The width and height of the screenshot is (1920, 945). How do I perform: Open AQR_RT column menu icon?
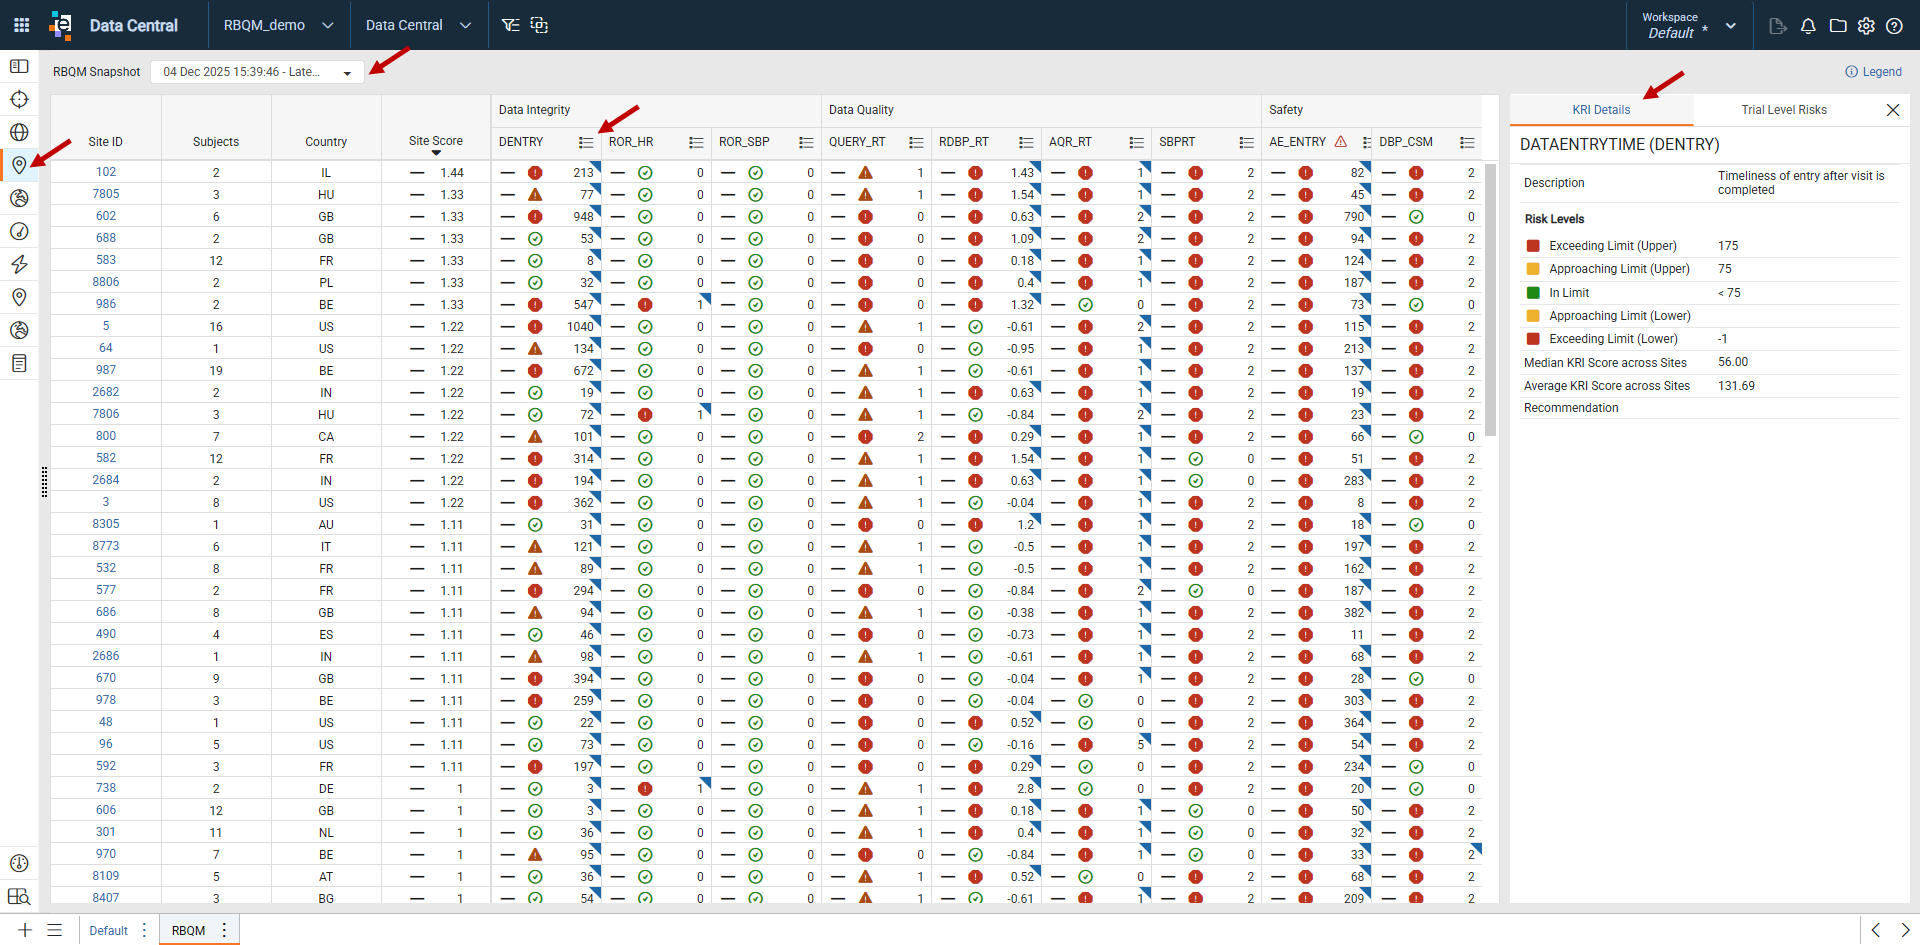pyautogui.click(x=1136, y=143)
